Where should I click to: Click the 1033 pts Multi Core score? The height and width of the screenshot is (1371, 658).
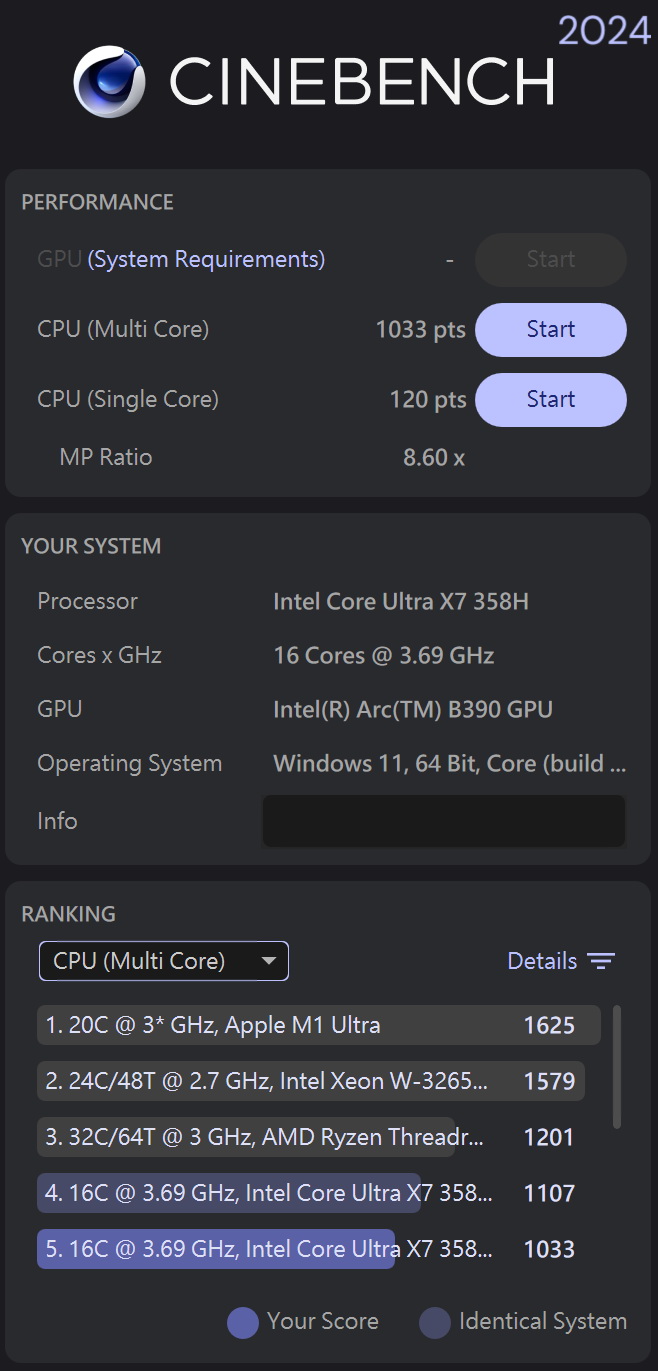tap(420, 330)
